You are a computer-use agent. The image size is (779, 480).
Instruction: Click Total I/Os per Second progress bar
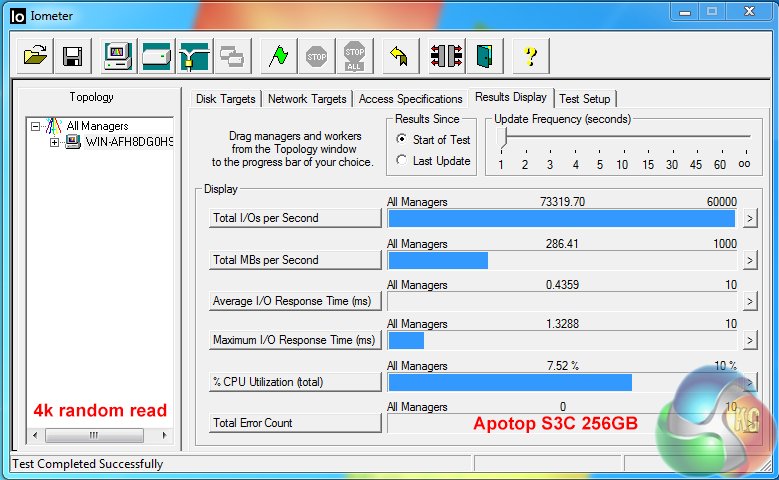(562, 219)
